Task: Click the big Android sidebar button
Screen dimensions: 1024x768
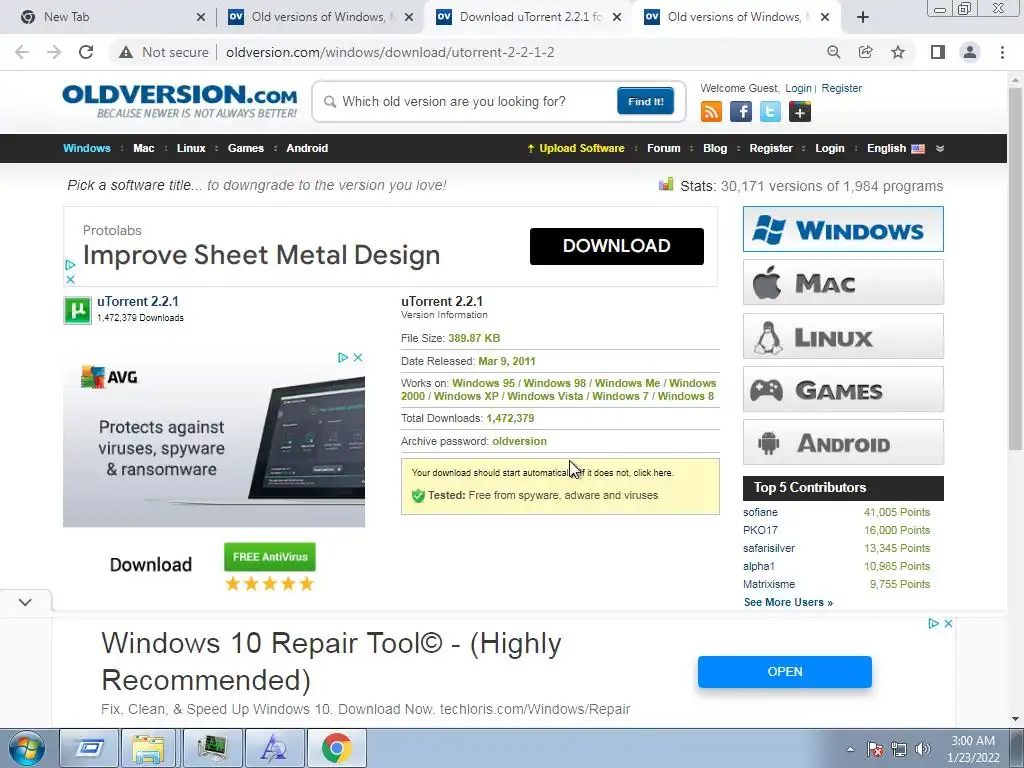Action: (x=843, y=442)
